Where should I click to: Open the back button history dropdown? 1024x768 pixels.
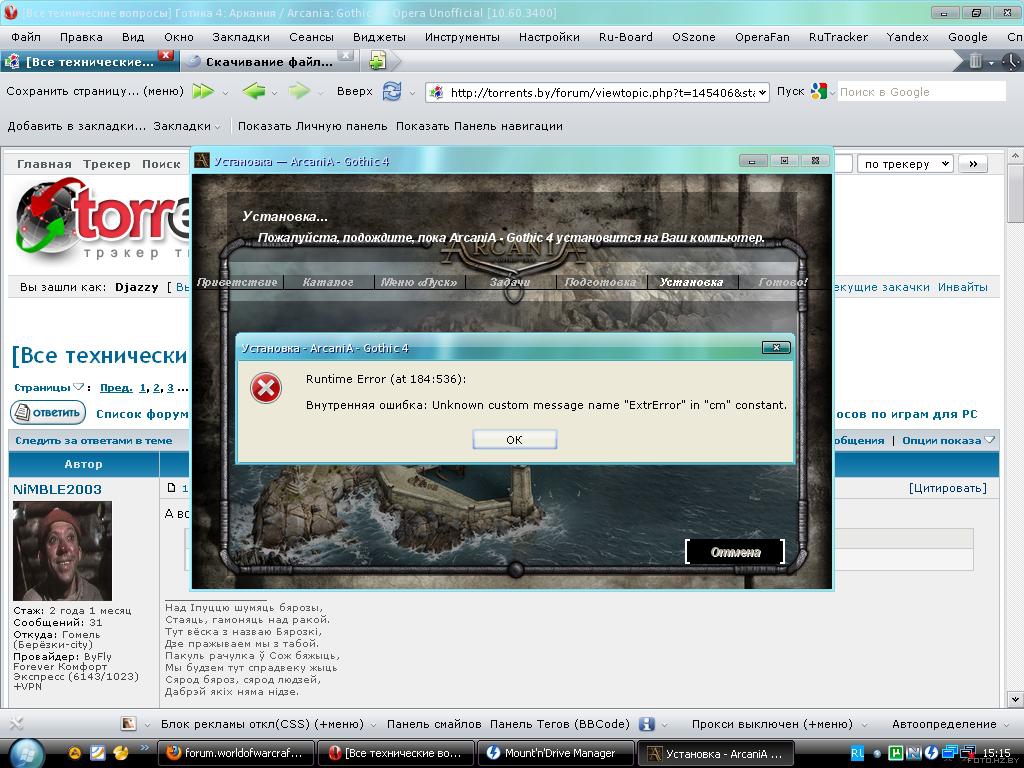[274, 93]
